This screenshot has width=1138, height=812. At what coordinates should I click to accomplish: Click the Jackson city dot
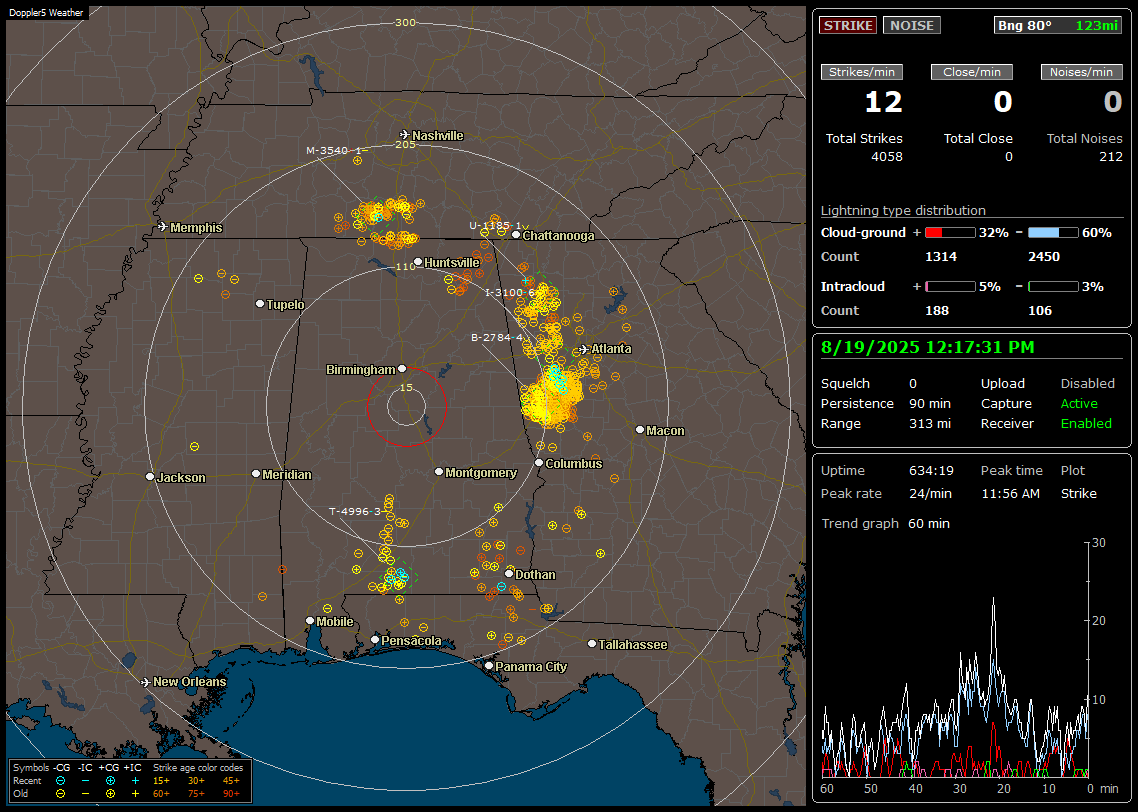click(150, 477)
